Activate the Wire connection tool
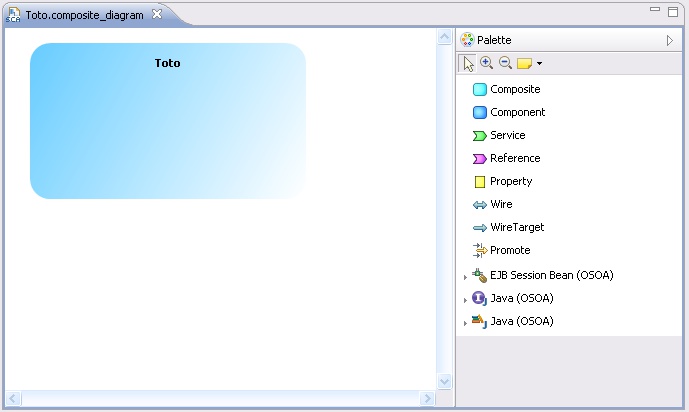Image resolution: width=689 pixels, height=412 pixels. click(500, 205)
